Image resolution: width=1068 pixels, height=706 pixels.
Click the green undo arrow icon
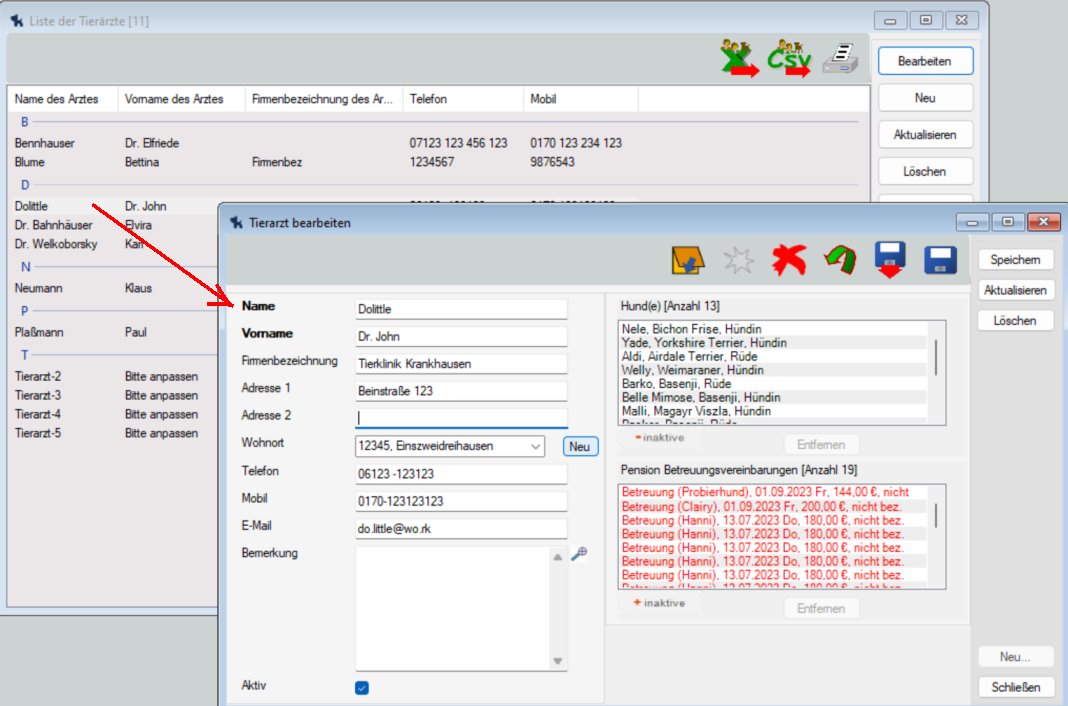point(839,261)
